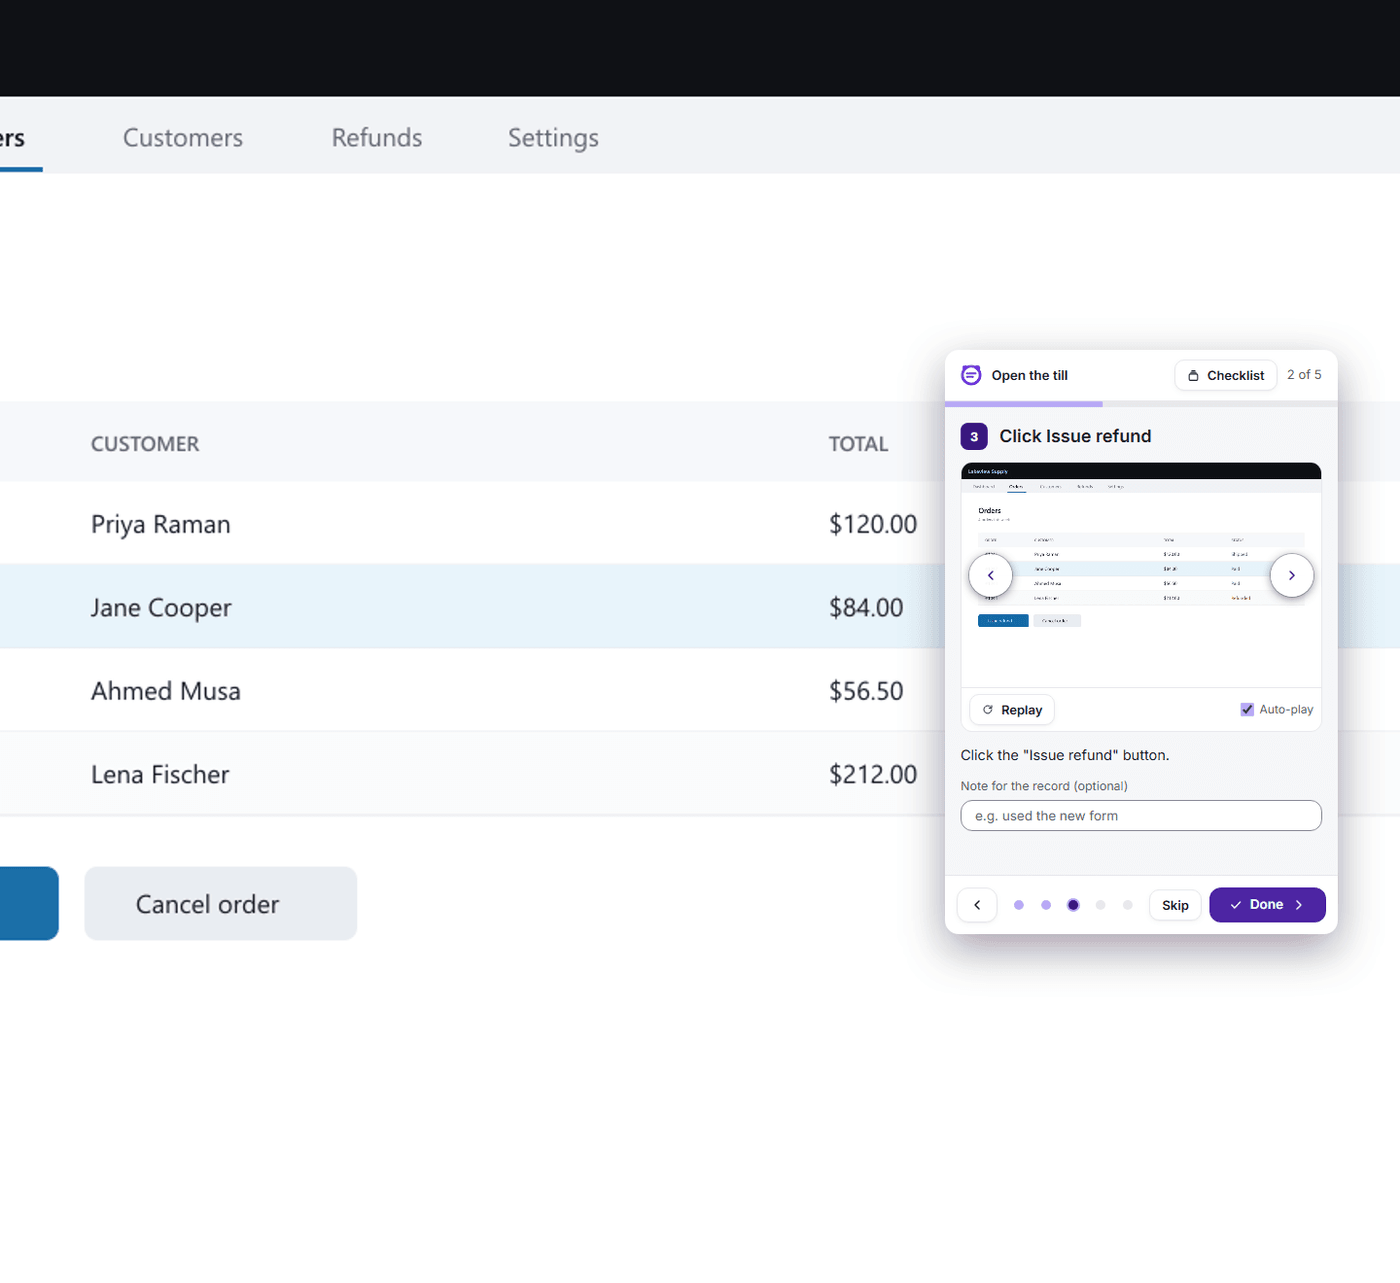Image resolution: width=1400 pixels, height=1283 pixels.
Task: Click the walkthrough logo icon beside Open the till
Action: point(971,375)
